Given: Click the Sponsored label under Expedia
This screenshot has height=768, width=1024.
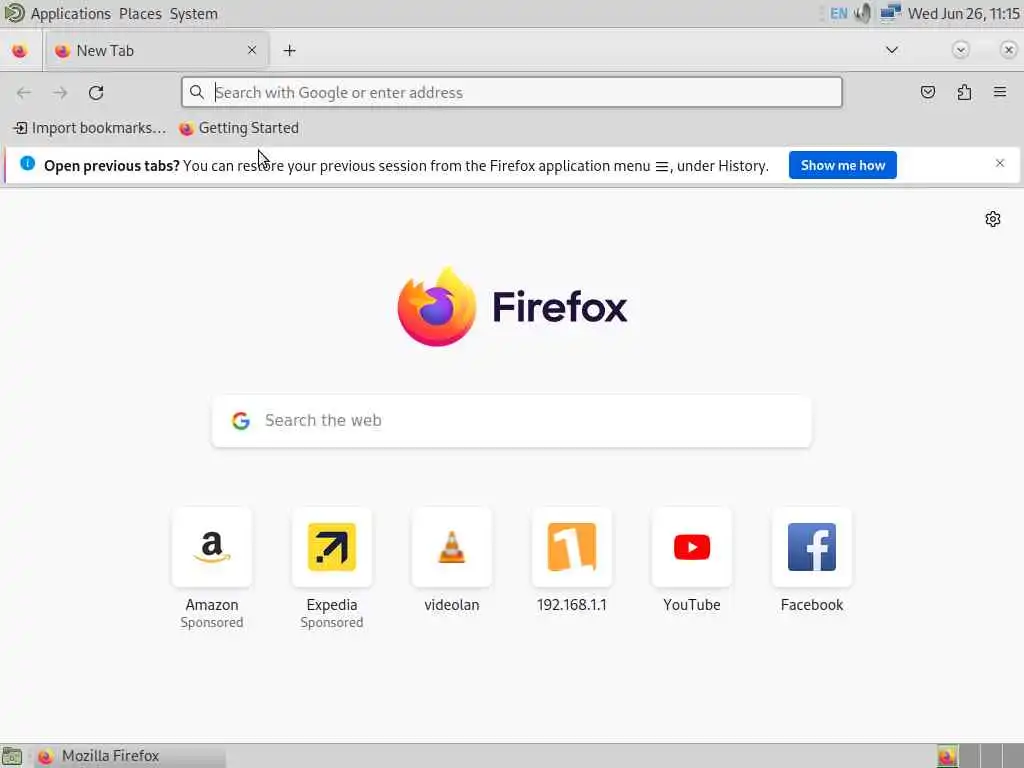Looking at the screenshot, I should [x=332, y=622].
